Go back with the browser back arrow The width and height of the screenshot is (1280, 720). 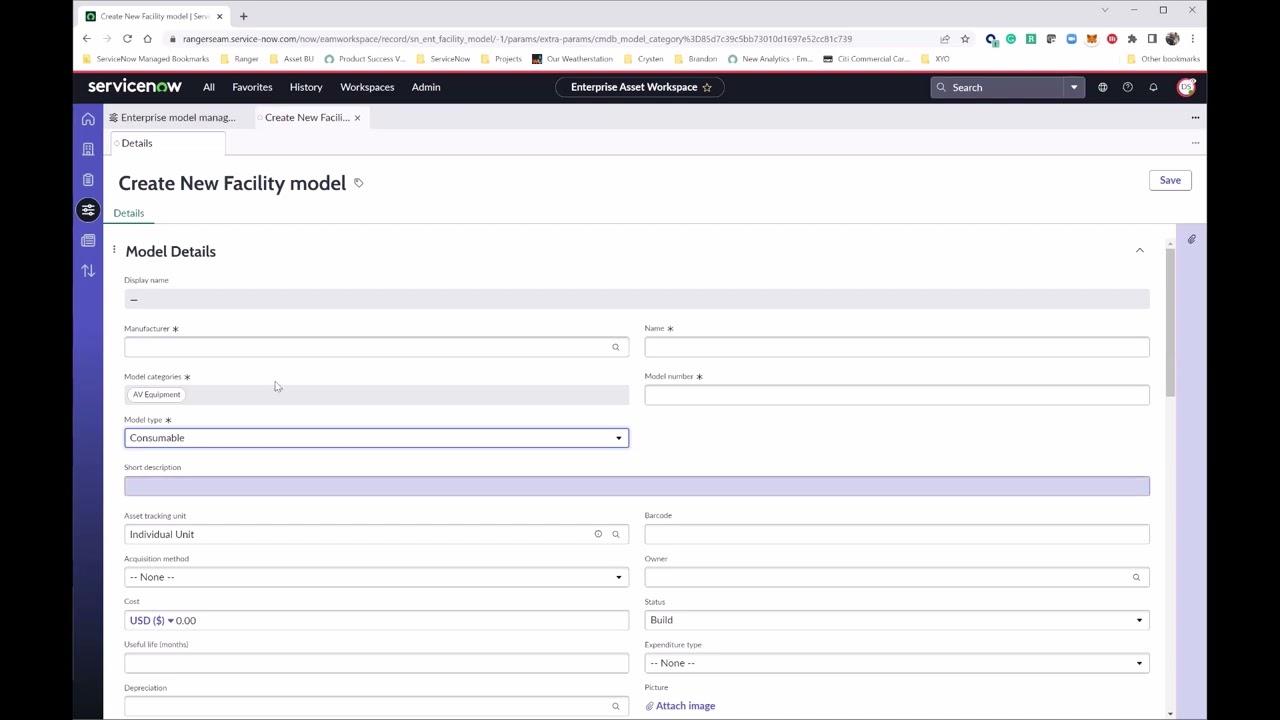[87, 39]
